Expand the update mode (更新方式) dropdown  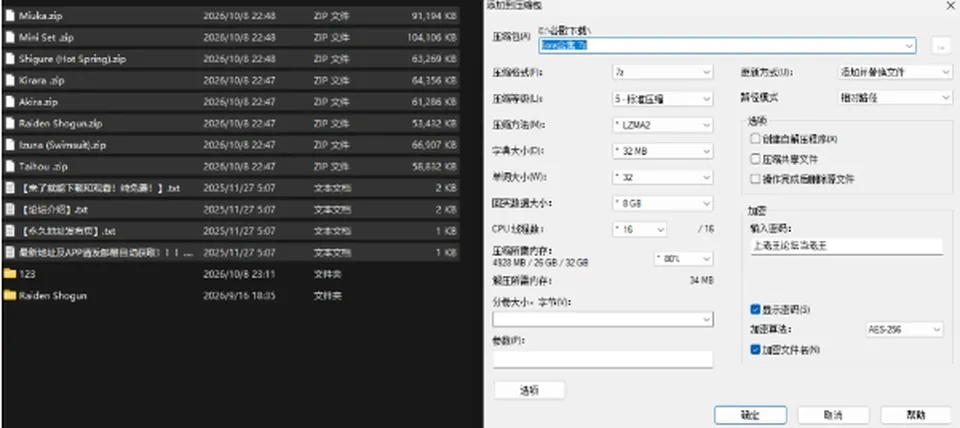click(894, 72)
